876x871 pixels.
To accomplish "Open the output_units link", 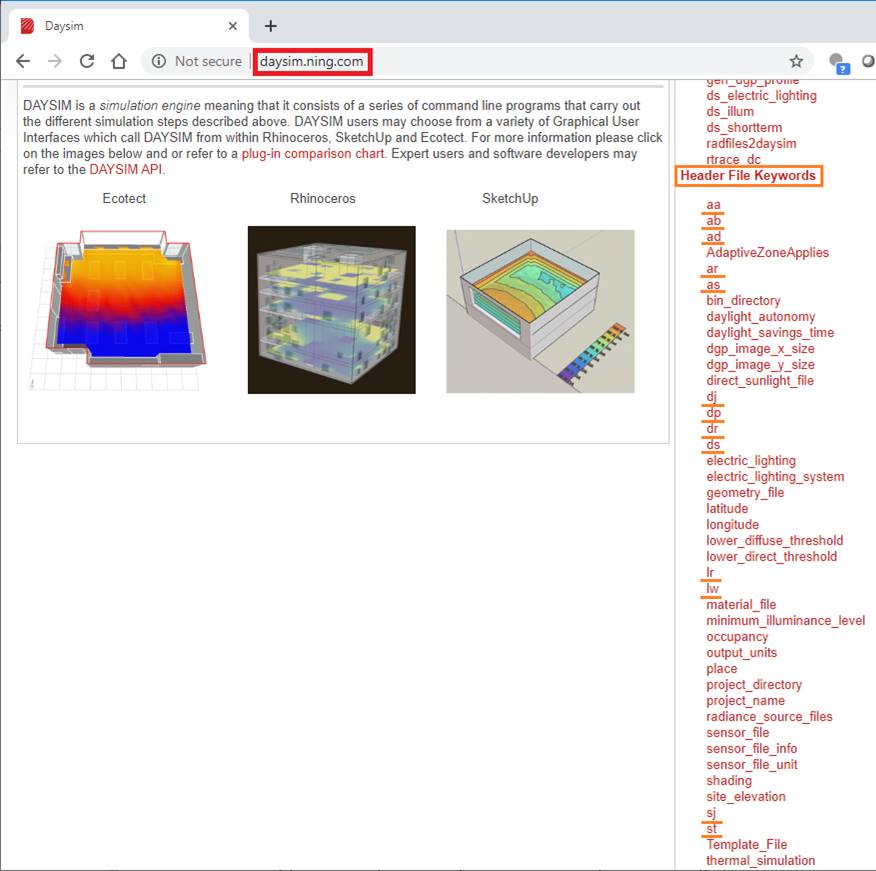I will point(741,653).
